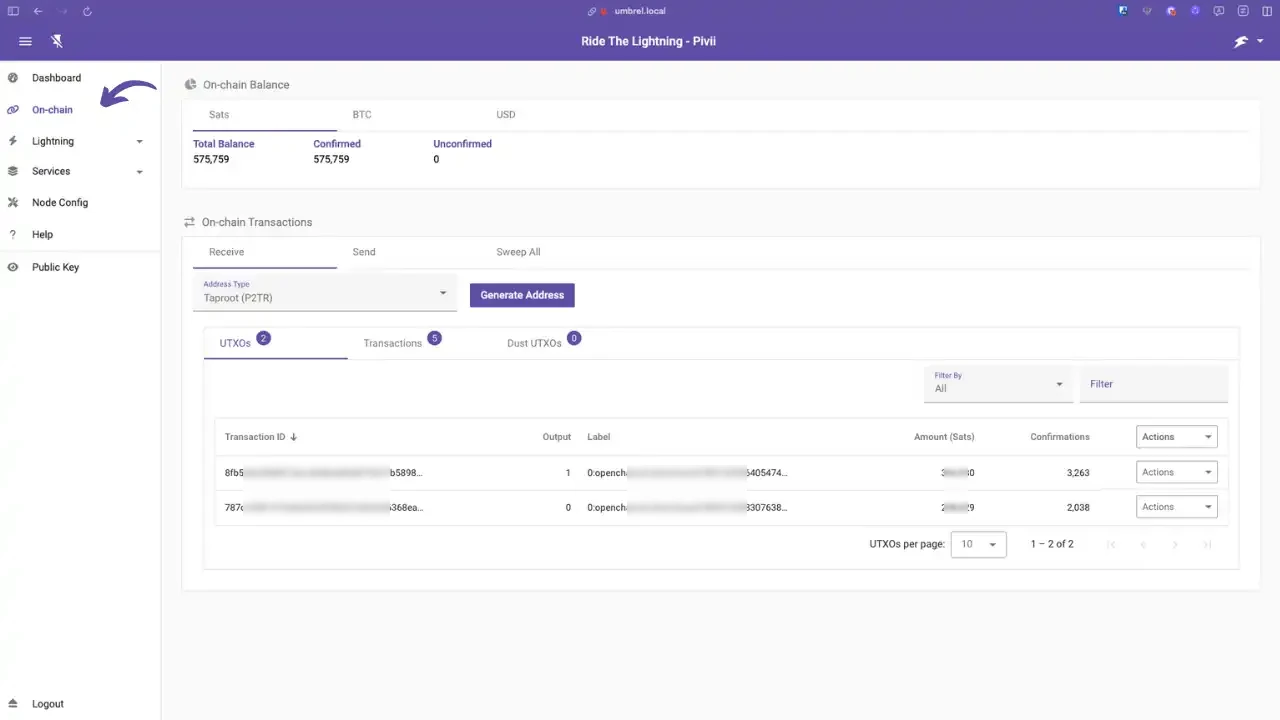The width and height of the screenshot is (1280, 720).
Task: Click the pie chart icon by On-chain Balance
Action: [x=191, y=85]
